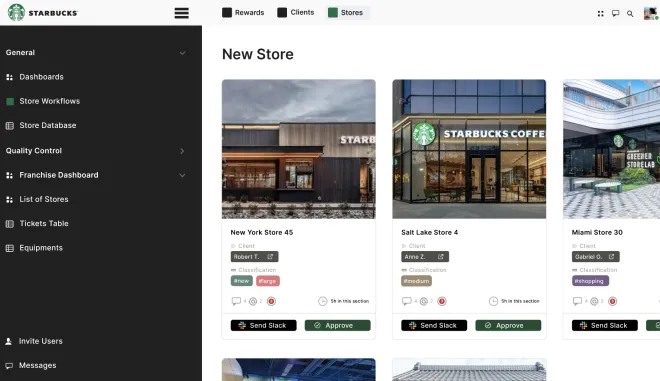Open Salt Lake Store 4 photo thumbnail

(x=469, y=149)
